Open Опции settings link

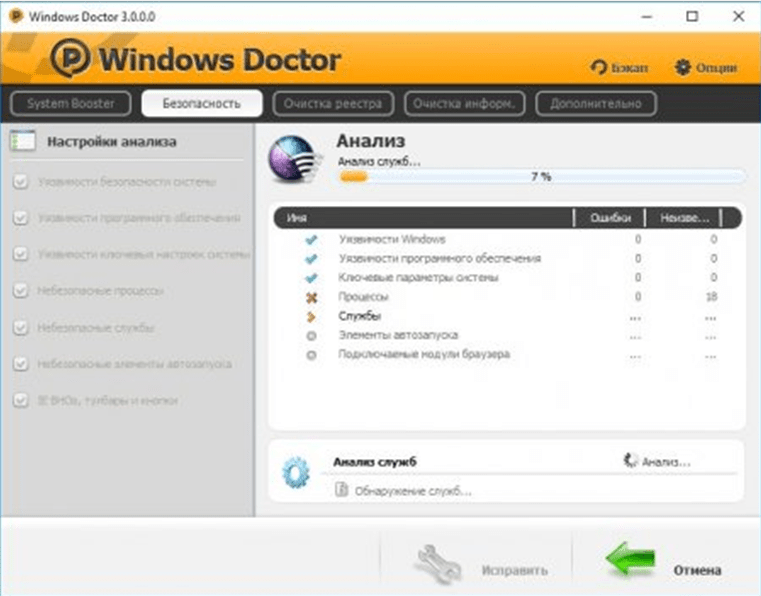click(x=716, y=67)
